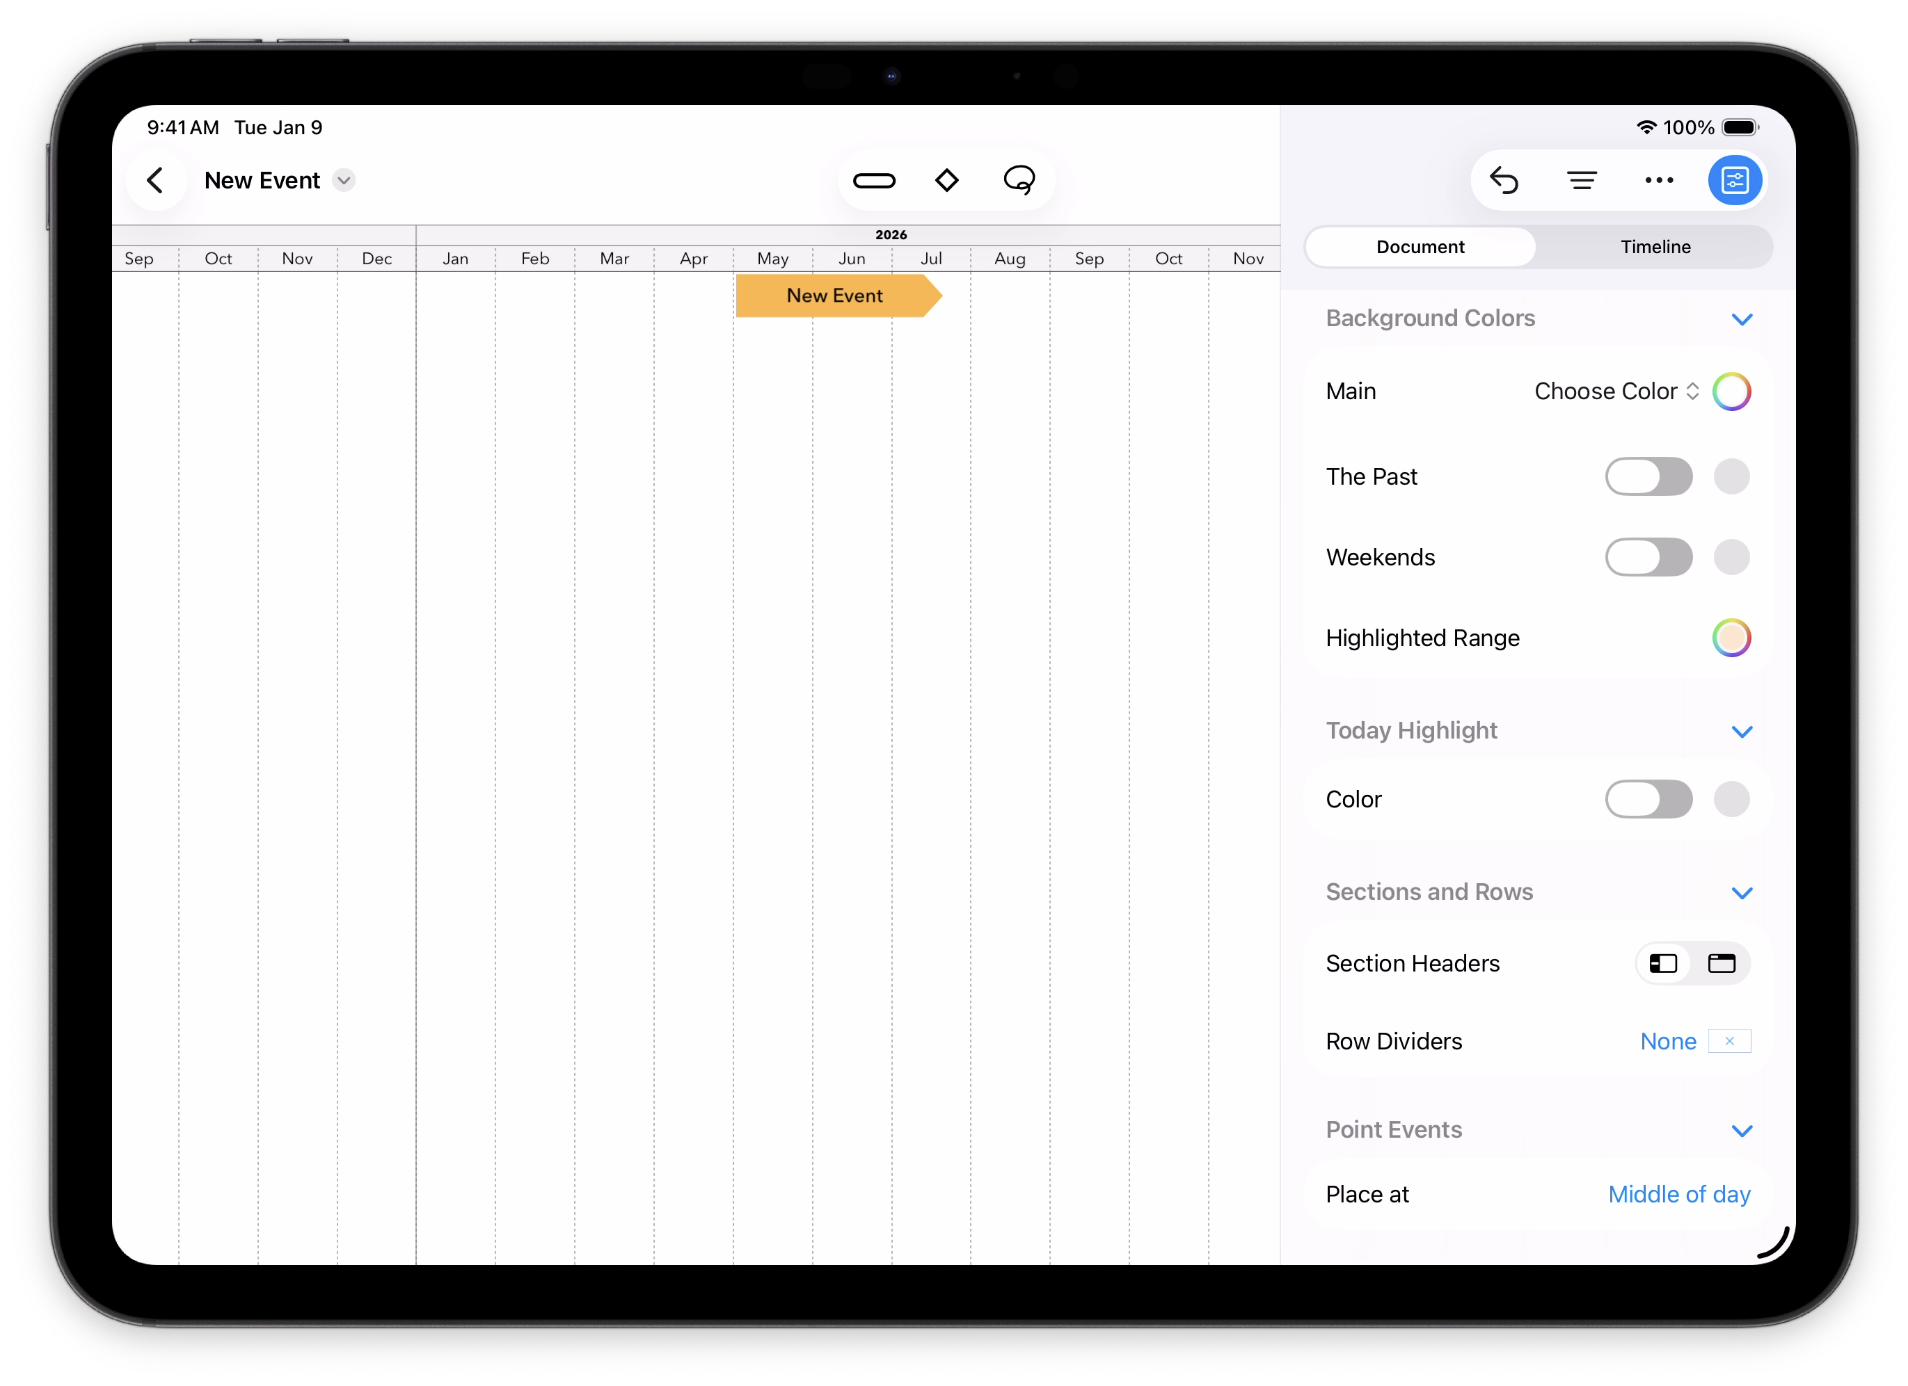Click the back navigation chevron

coord(155,180)
